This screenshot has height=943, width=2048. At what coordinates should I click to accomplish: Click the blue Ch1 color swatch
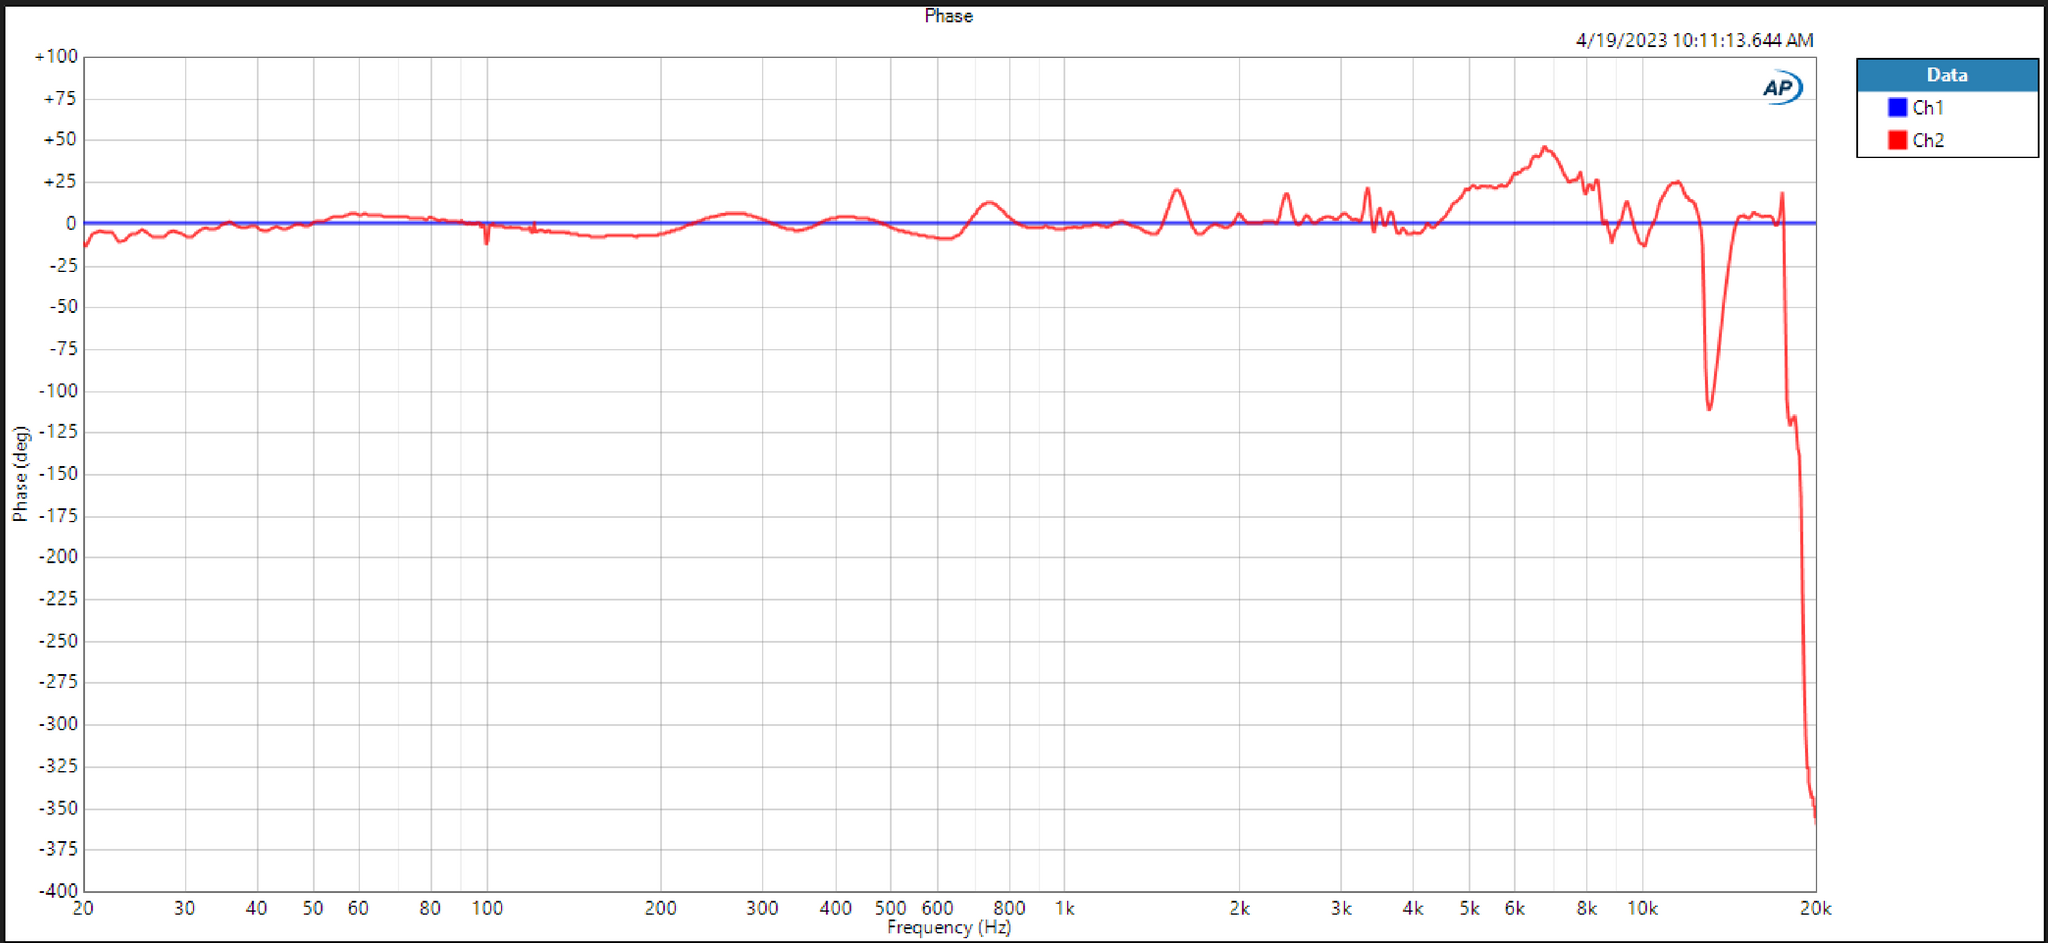pyautogui.click(x=1897, y=107)
